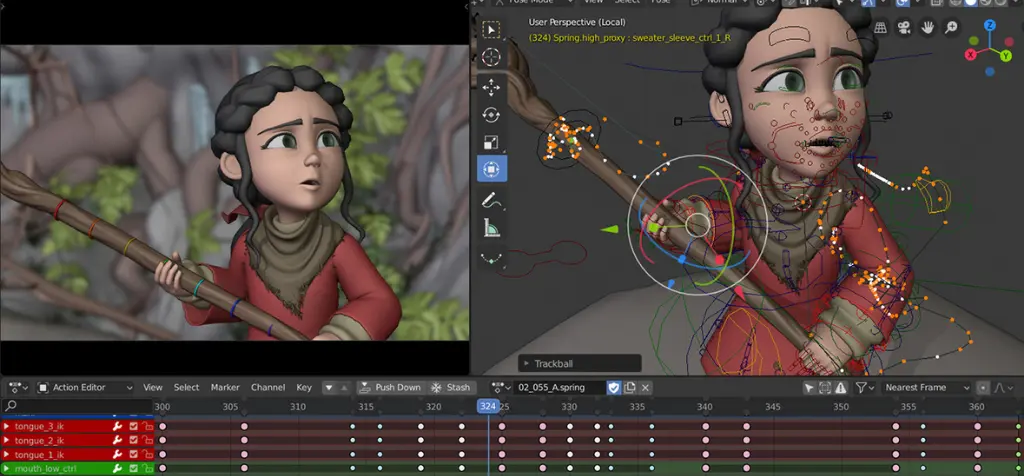Image resolution: width=1024 pixels, height=476 pixels.
Task: Click the blue Z axis on the navigation gizmo
Action: pyautogui.click(x=991, y=26)
